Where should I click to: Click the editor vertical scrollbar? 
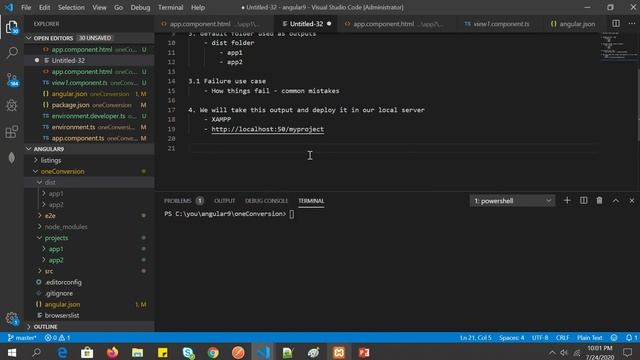pyautogui.click(x=638, y=105)
